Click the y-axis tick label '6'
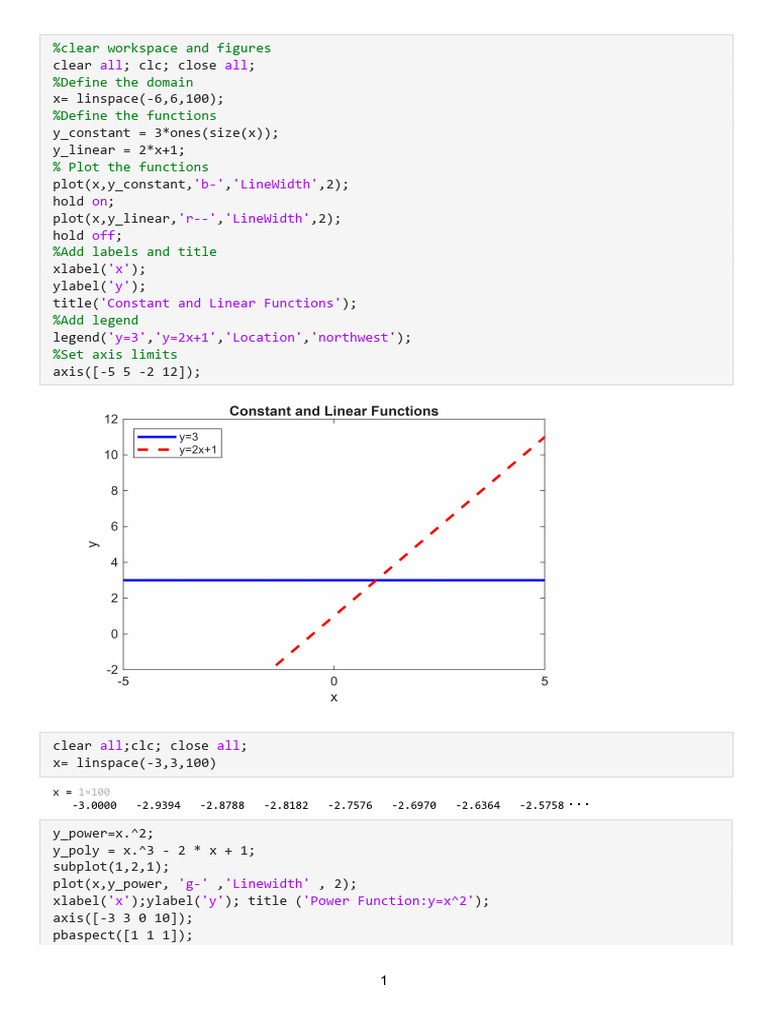The width and height of the screenshot is (768, 1024). [114, 526]
